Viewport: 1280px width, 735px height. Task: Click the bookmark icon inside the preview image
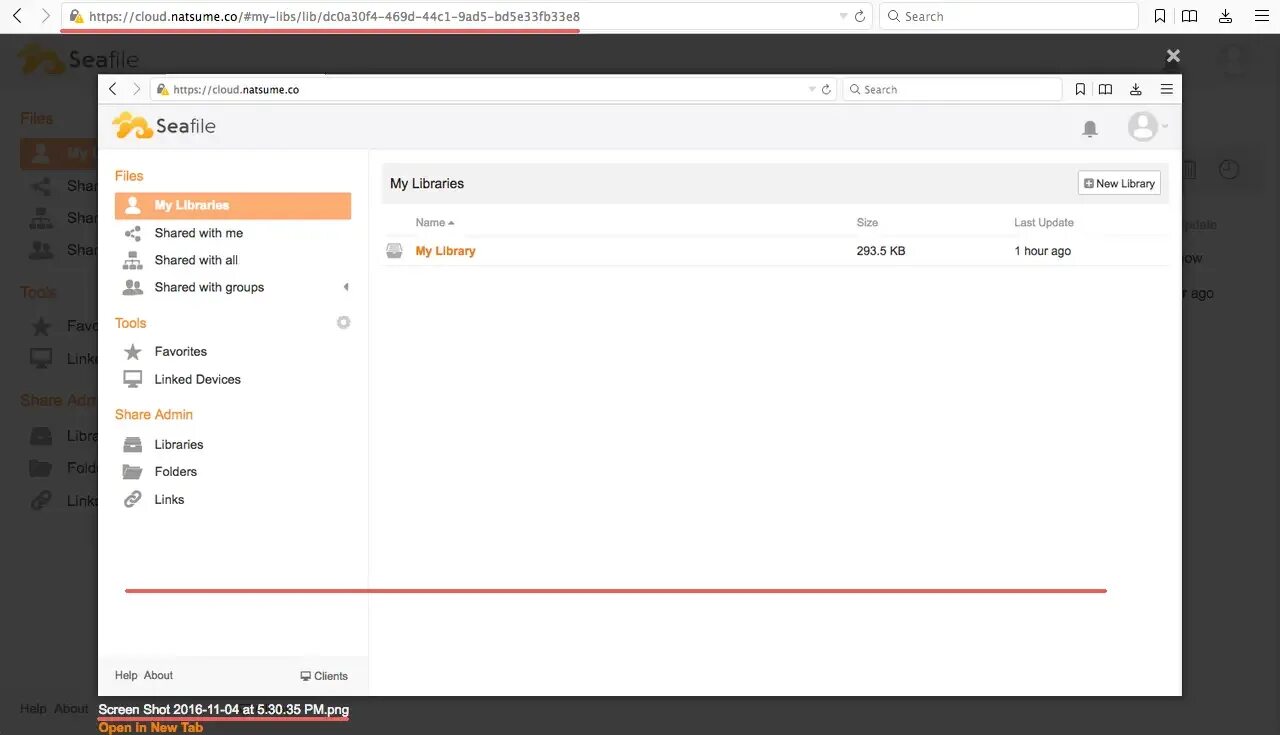1081,89
